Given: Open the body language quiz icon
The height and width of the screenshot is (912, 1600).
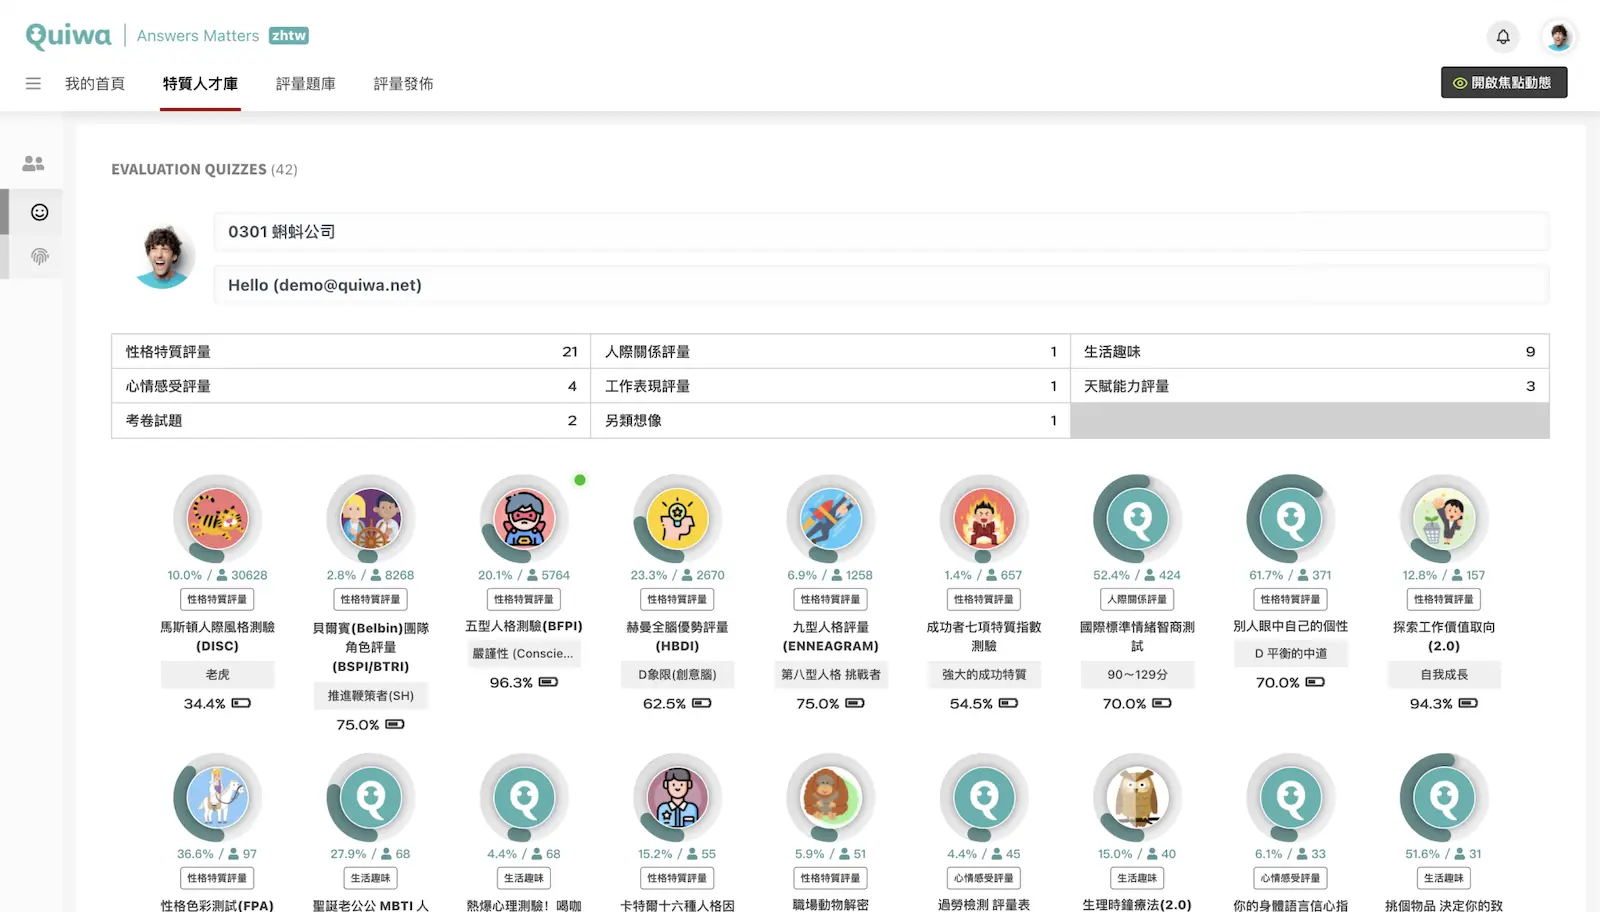Looking at the screenshot, I should pyautogui.click(x=1290, y=798).
